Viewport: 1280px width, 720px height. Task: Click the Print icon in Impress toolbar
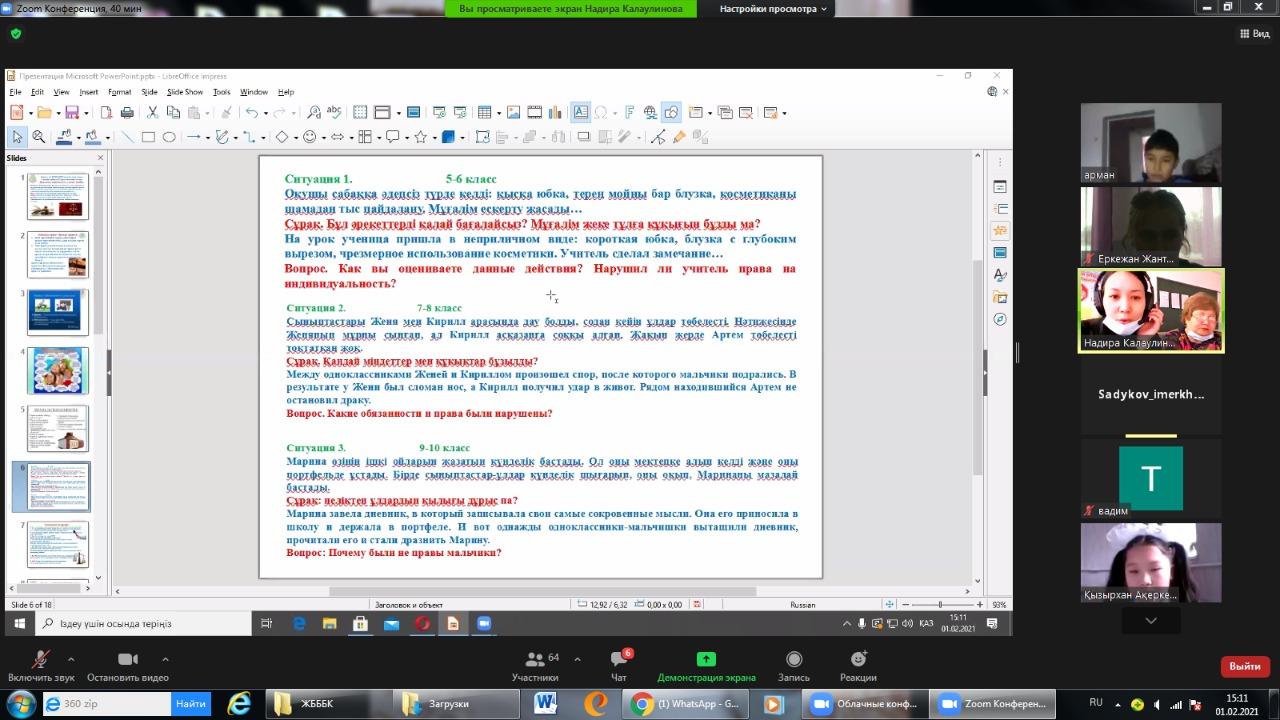click(x=127, y=113)
